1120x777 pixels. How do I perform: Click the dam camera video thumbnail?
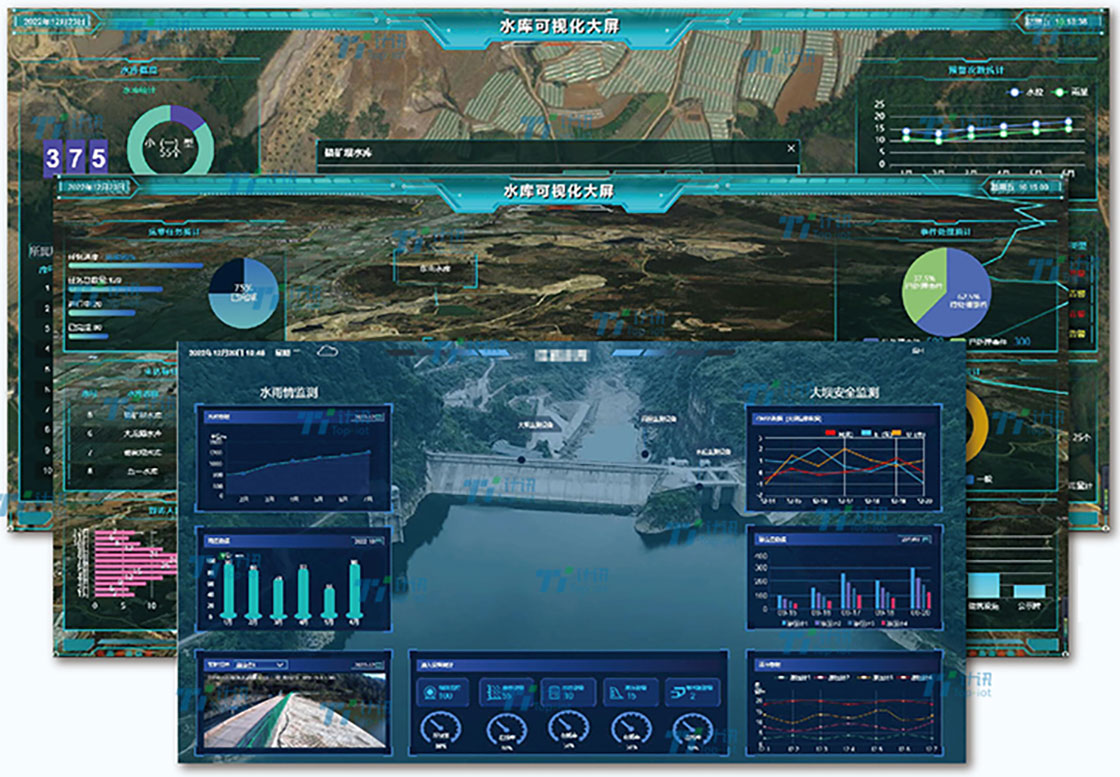pos(294,709)
